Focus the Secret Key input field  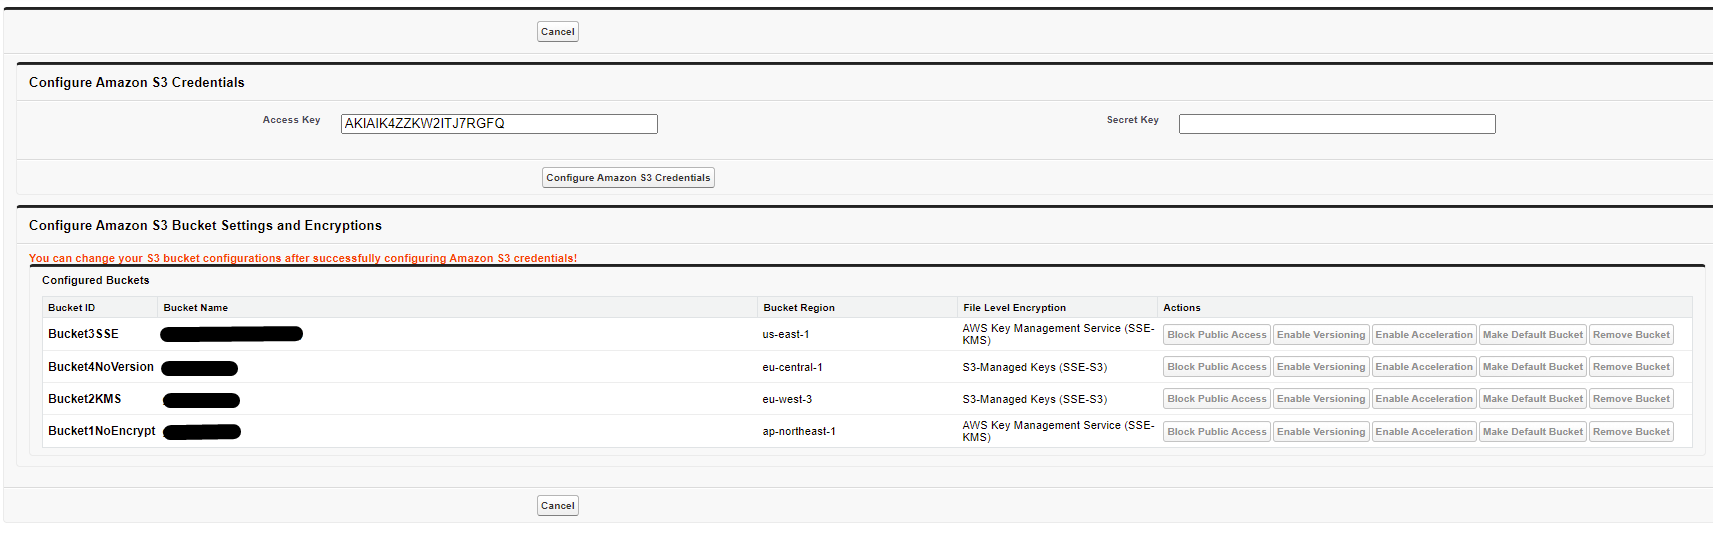(1336, 124)
